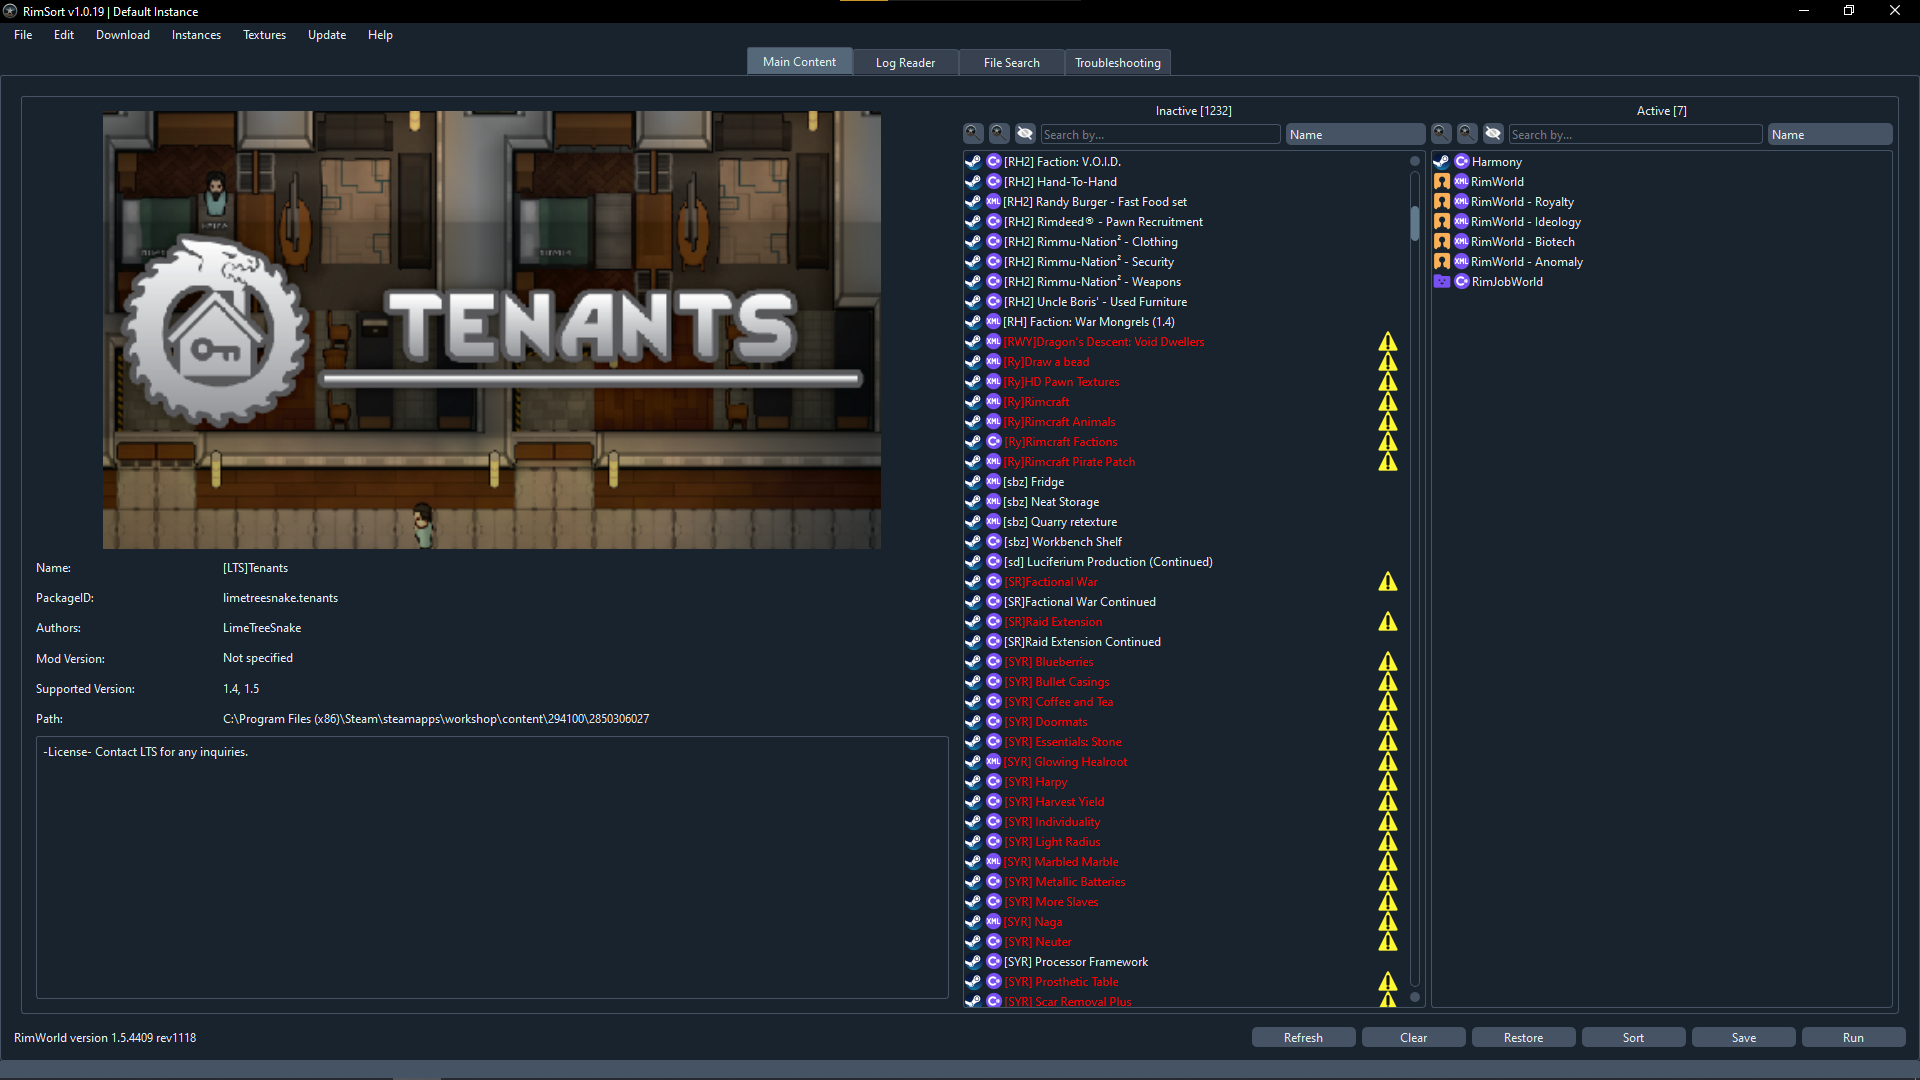The width and height of the screenshot is (1920, 1080).
Task: Click the Steam icon beside [RH2] Faction: V.O.I.D.
Action: 973,161
